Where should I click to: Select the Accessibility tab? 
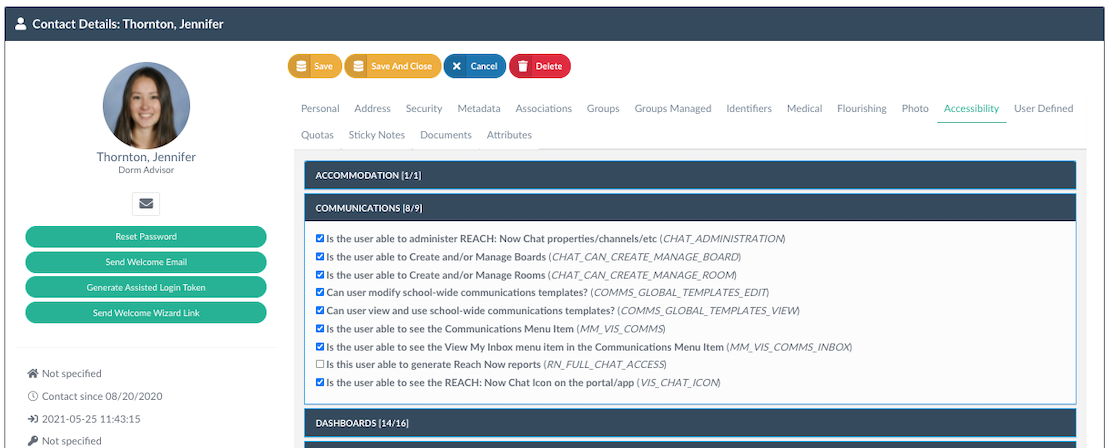(971, 108)
